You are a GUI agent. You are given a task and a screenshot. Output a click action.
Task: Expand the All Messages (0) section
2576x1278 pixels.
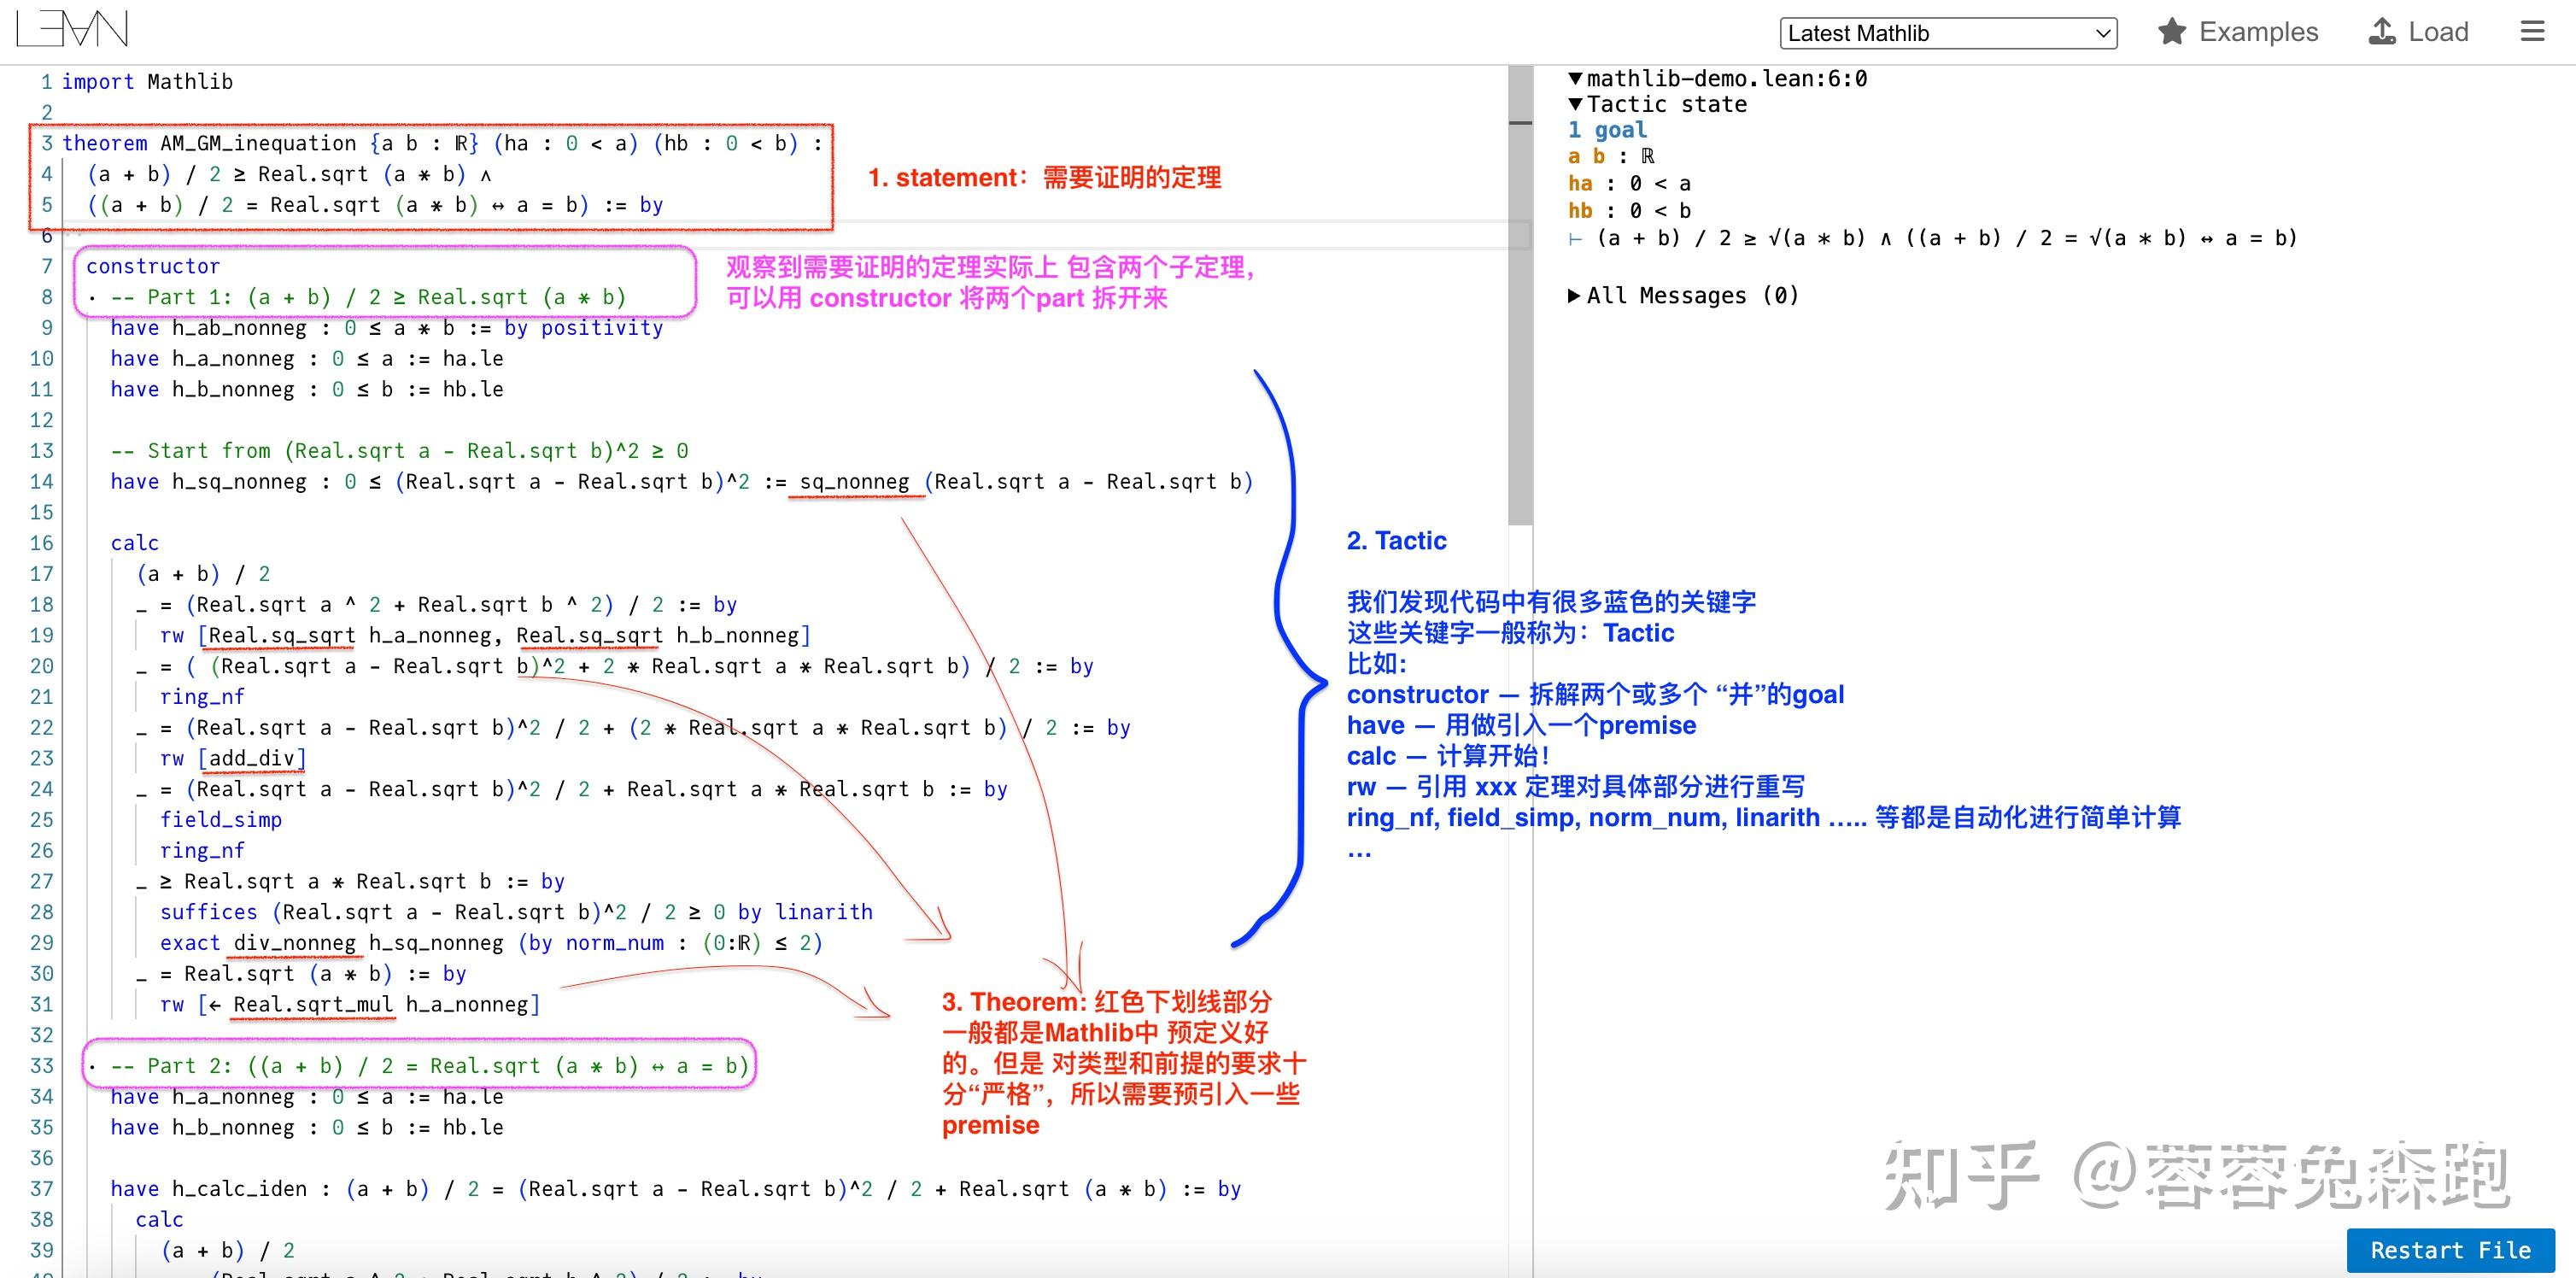pos(1575,295)
